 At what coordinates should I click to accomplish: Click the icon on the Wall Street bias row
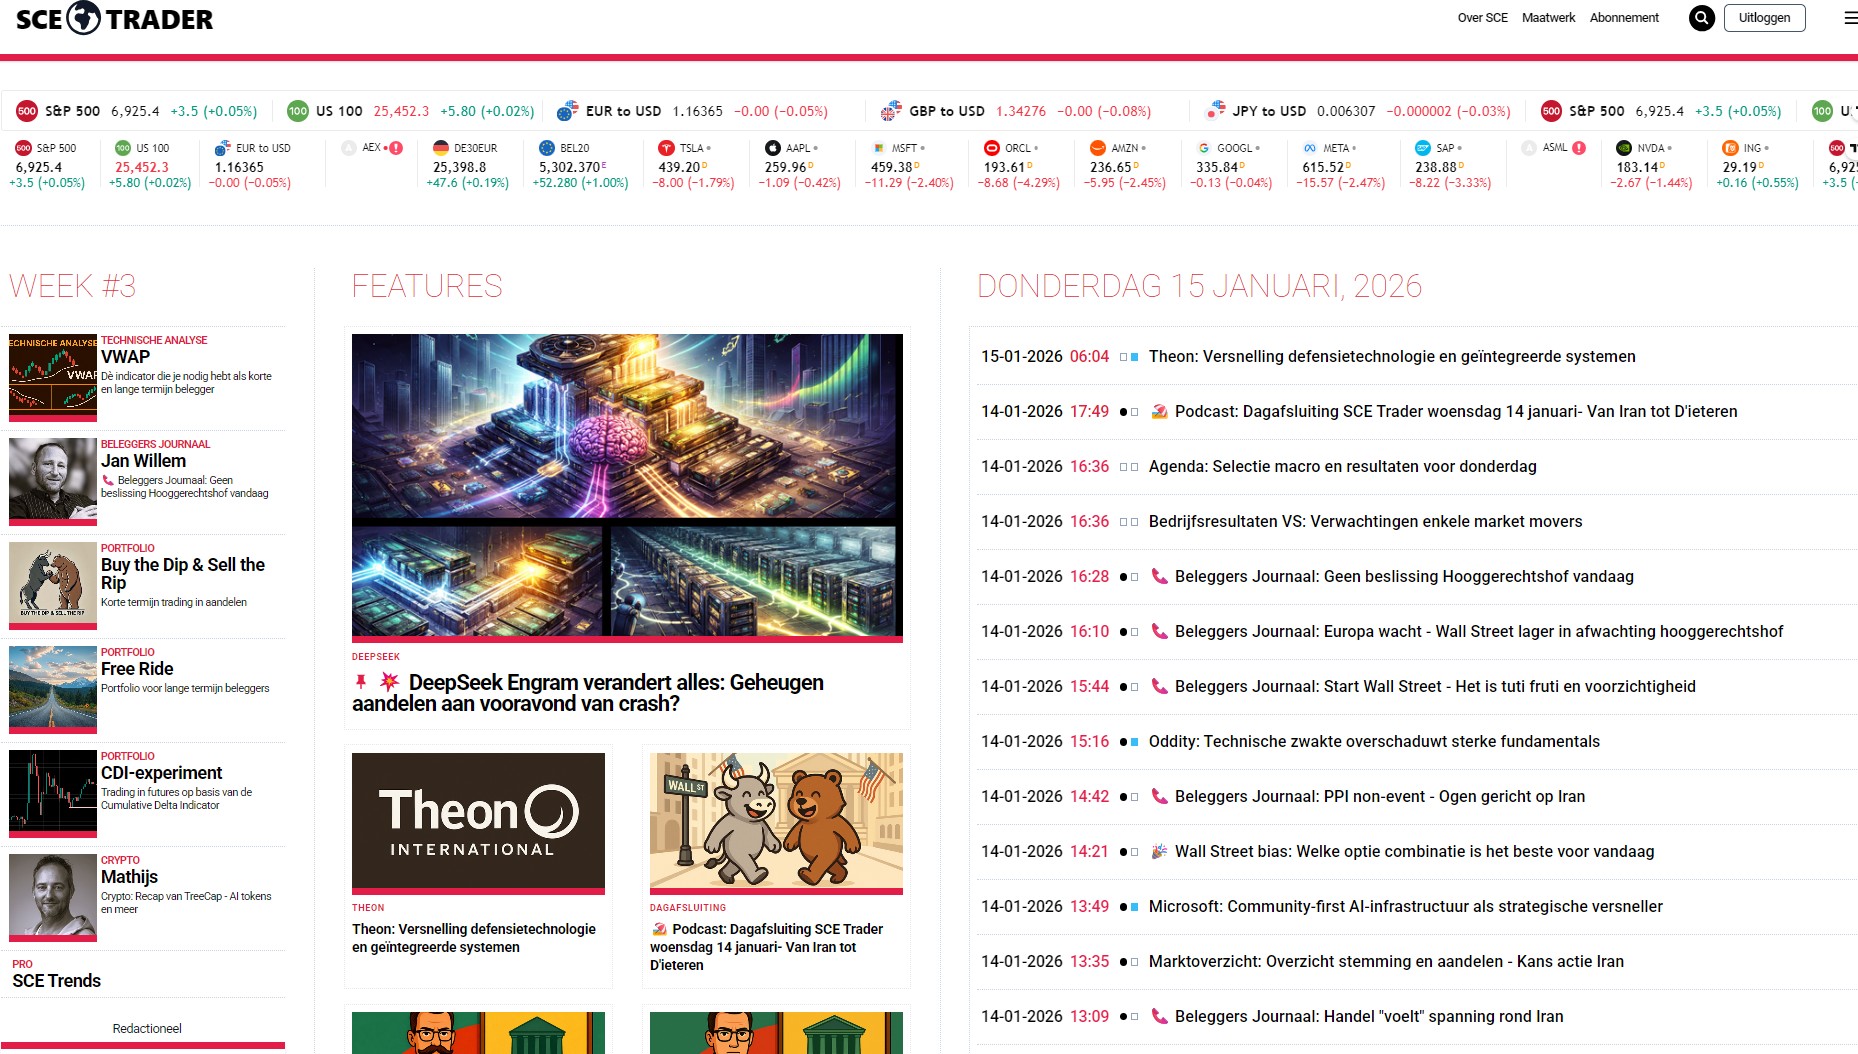tap(1159, 851)
